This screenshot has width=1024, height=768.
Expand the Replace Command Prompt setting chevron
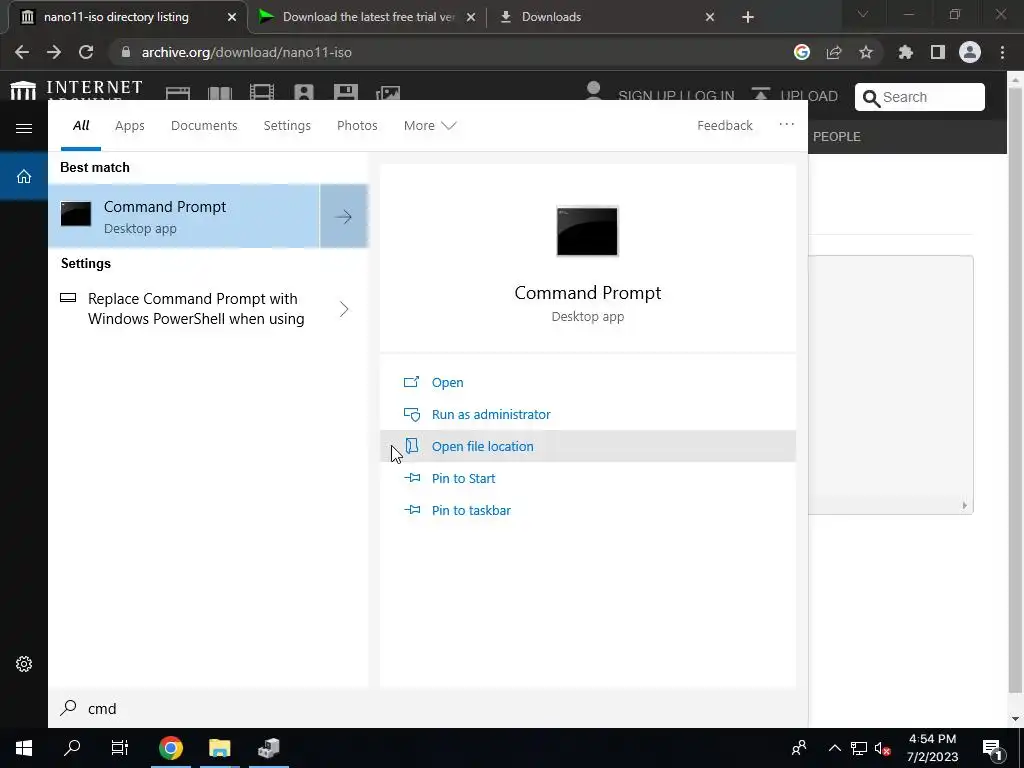click(x=344, y=308)
